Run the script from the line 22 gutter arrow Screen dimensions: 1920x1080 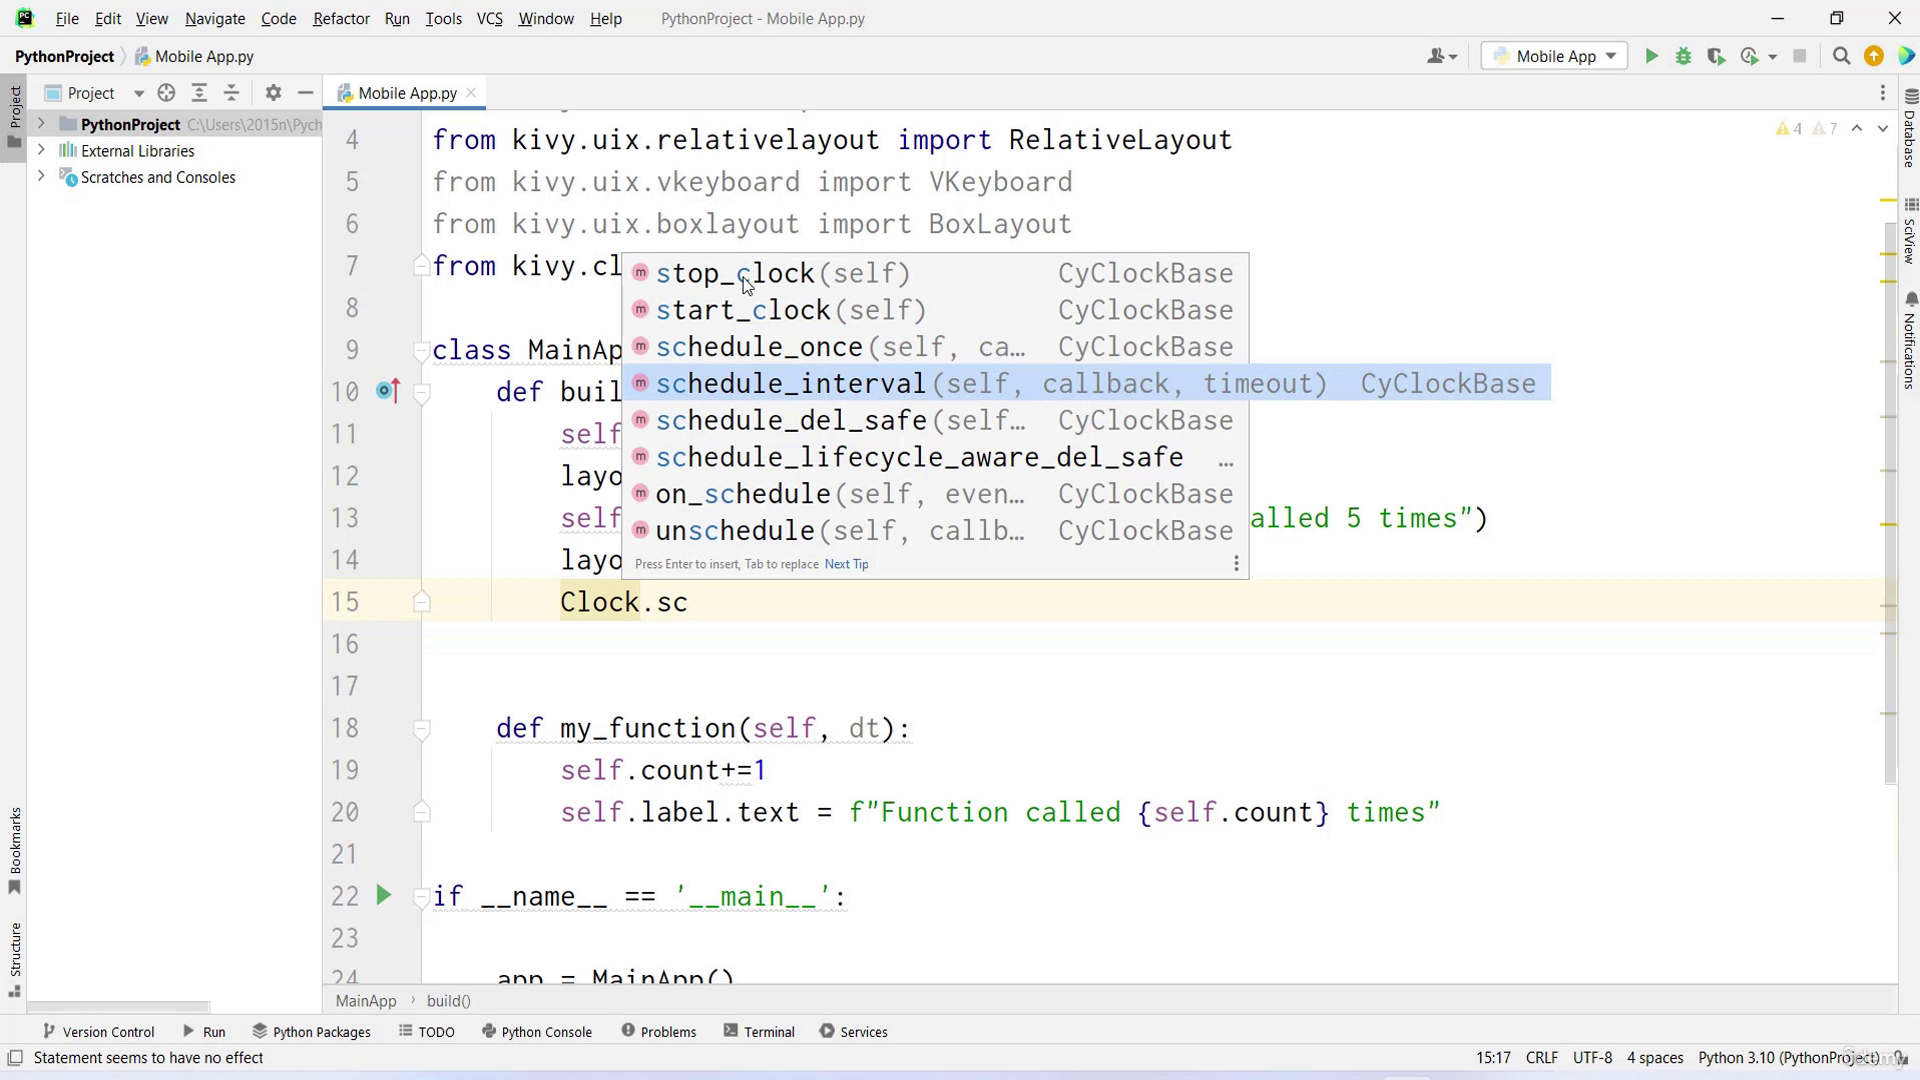pos(383,895)
